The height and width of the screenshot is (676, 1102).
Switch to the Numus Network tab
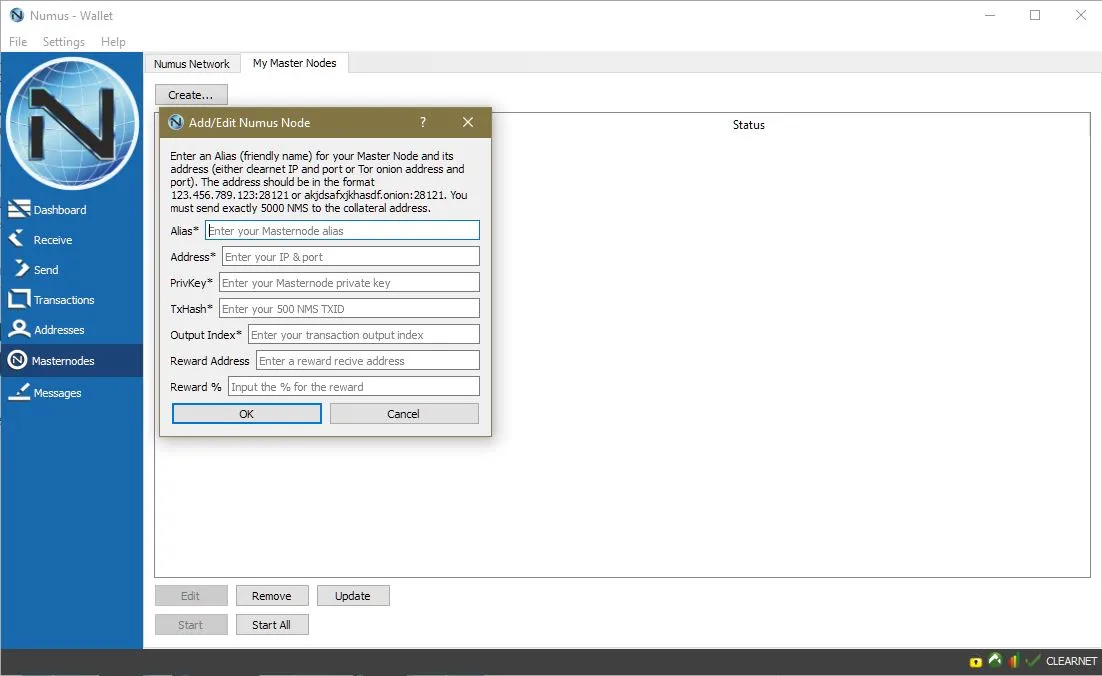(x=192, y=63)
